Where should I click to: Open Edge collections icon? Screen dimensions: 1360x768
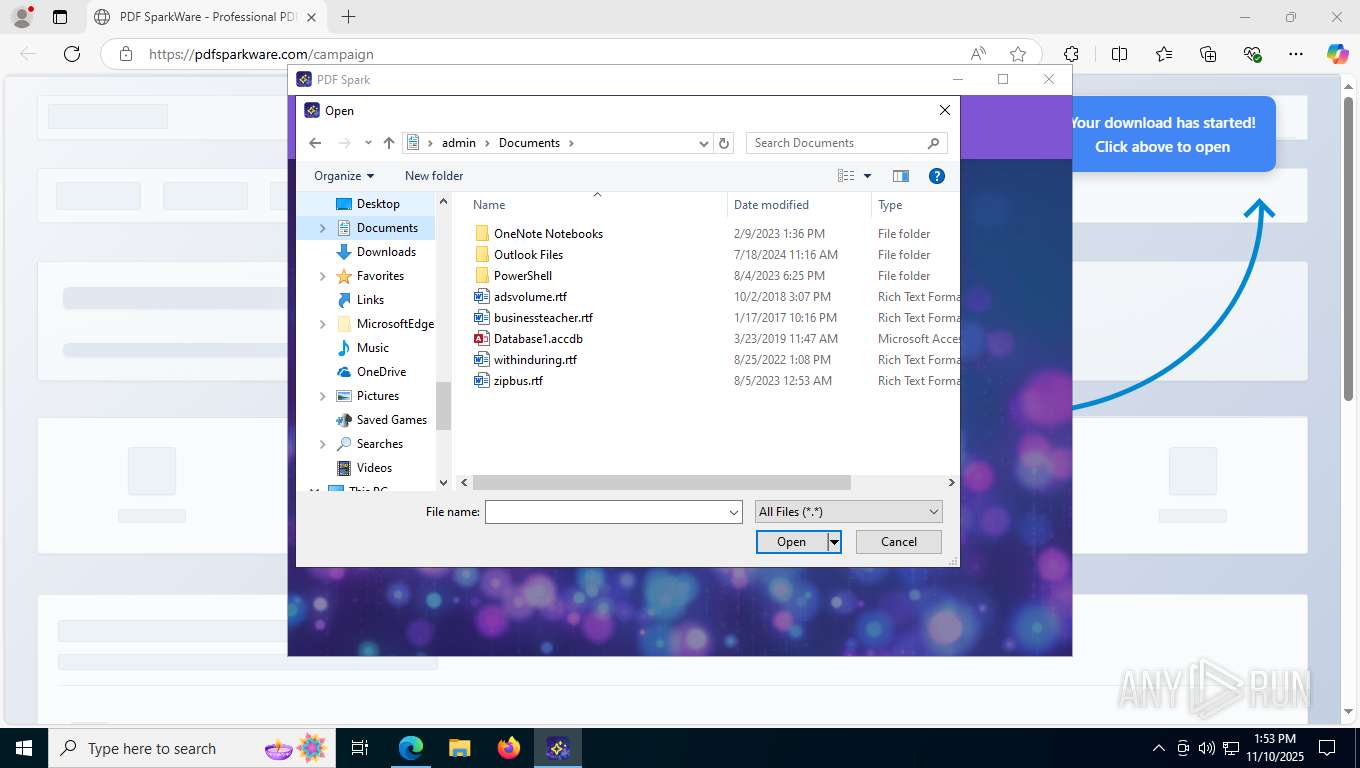point(1208,54)
